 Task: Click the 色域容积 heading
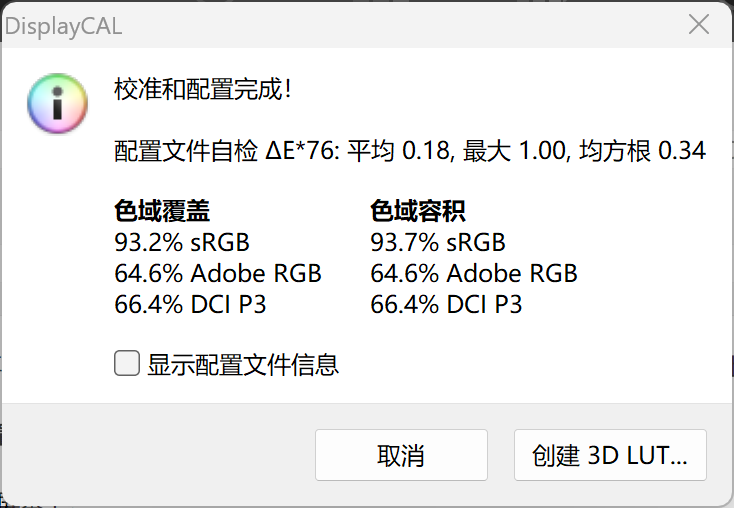(418, 212)
